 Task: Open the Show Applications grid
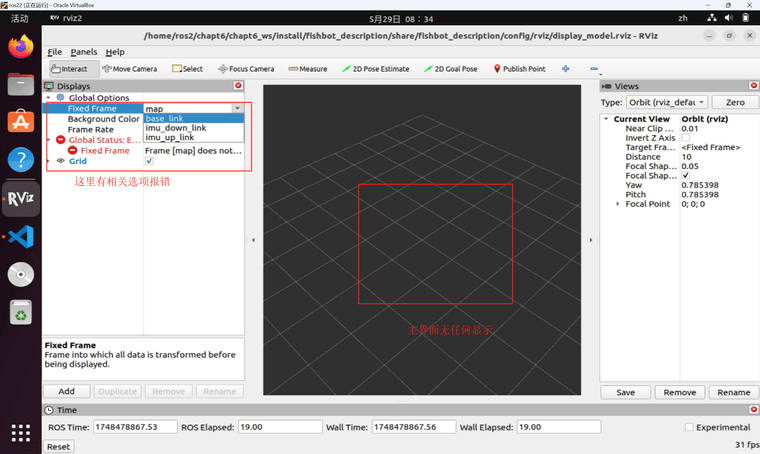[x=21, y=433]
